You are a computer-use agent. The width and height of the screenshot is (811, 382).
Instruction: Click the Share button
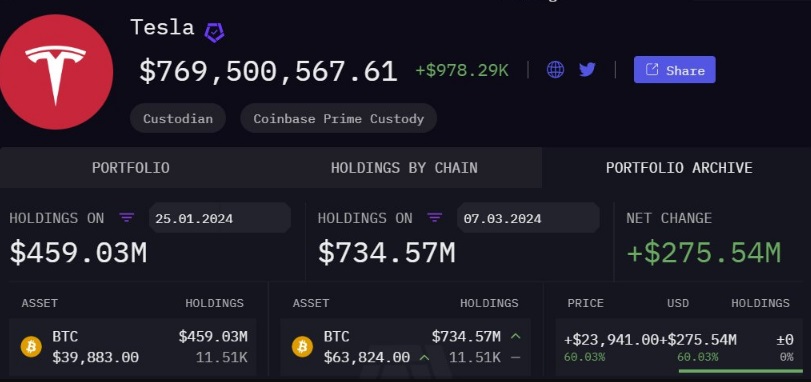pos(674,70)
